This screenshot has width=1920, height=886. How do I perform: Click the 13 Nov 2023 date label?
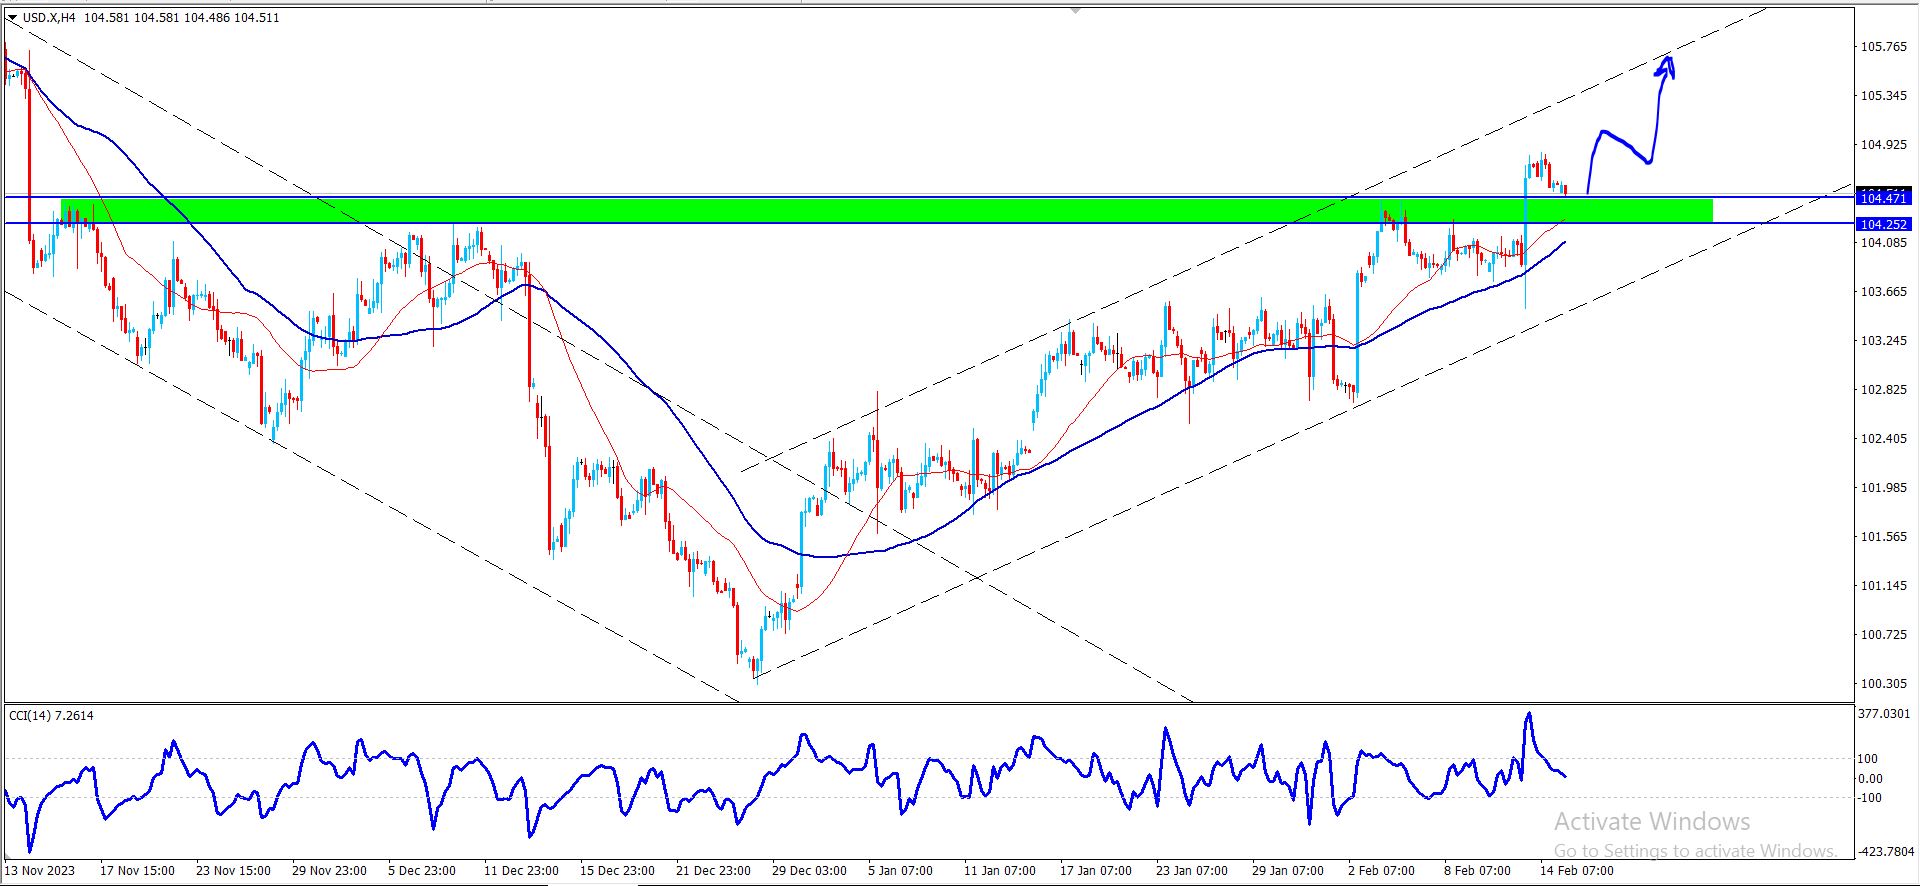(x=40, y=871)
